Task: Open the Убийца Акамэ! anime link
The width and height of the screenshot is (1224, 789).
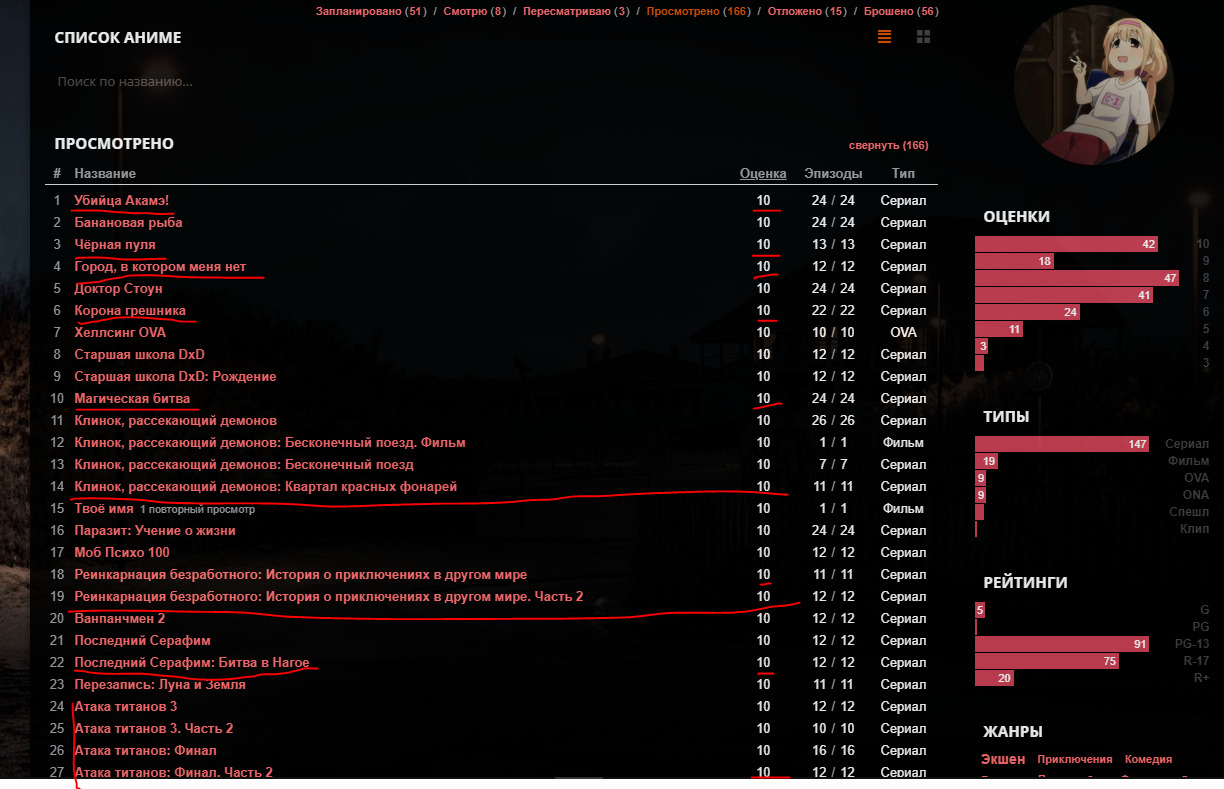Action: coord(121,200)
